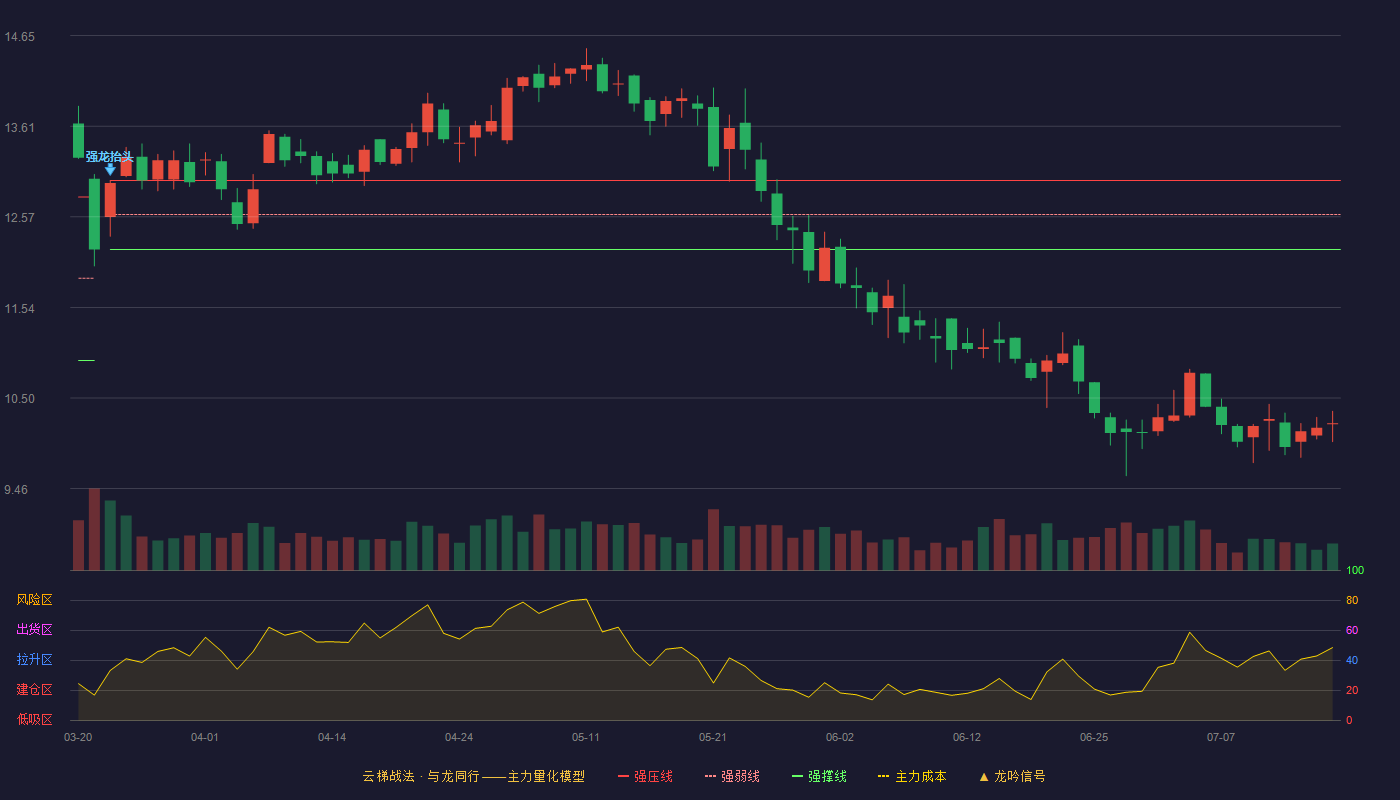Click the green 强撑线 legend line marker
Viewport: 1400px width, 800px height.
coord(797,776)
